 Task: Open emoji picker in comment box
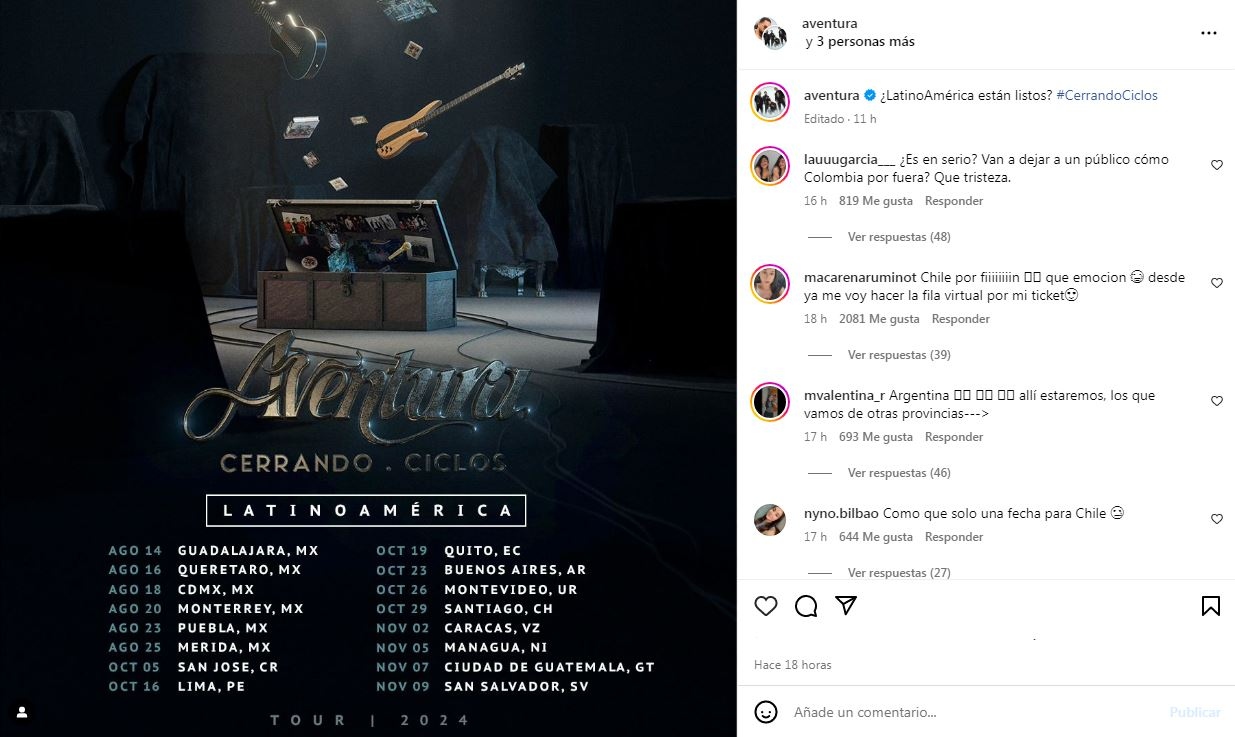[x=766, y=712]
